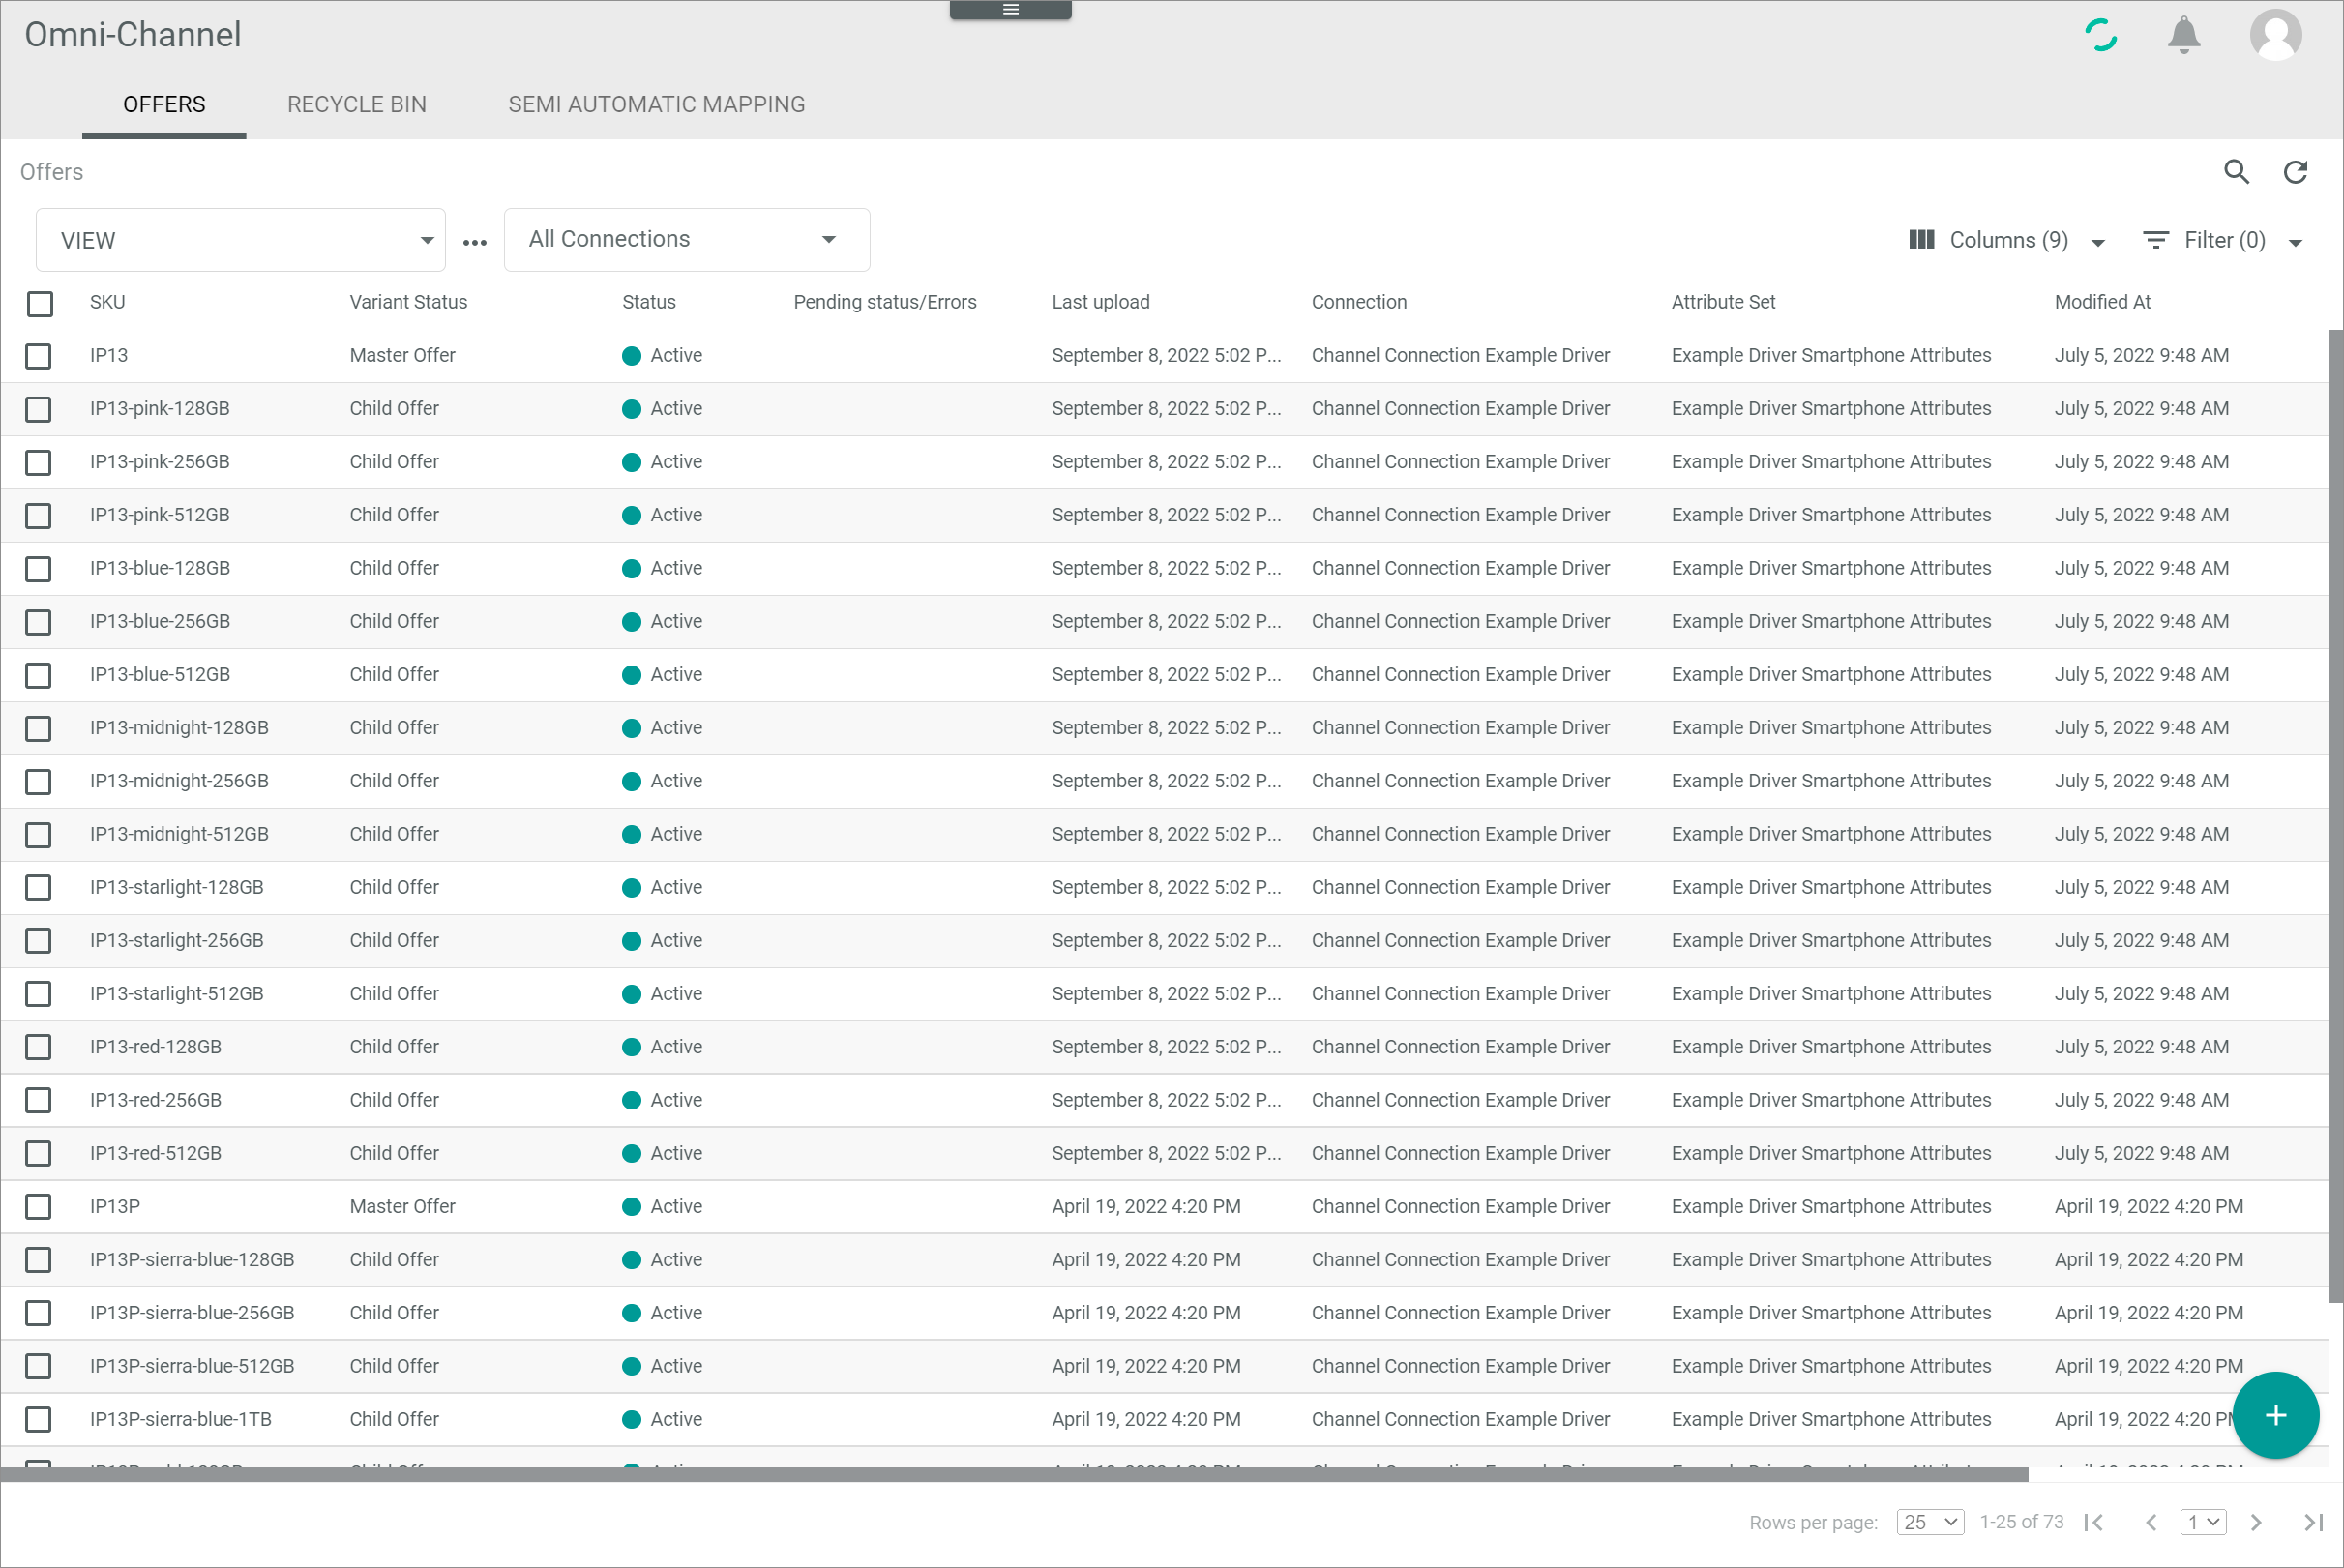This screenshot has height=1568, width=2344.
Task: Open the IP13-midnight-128GB SKU cell
Action: click(179, 728)
